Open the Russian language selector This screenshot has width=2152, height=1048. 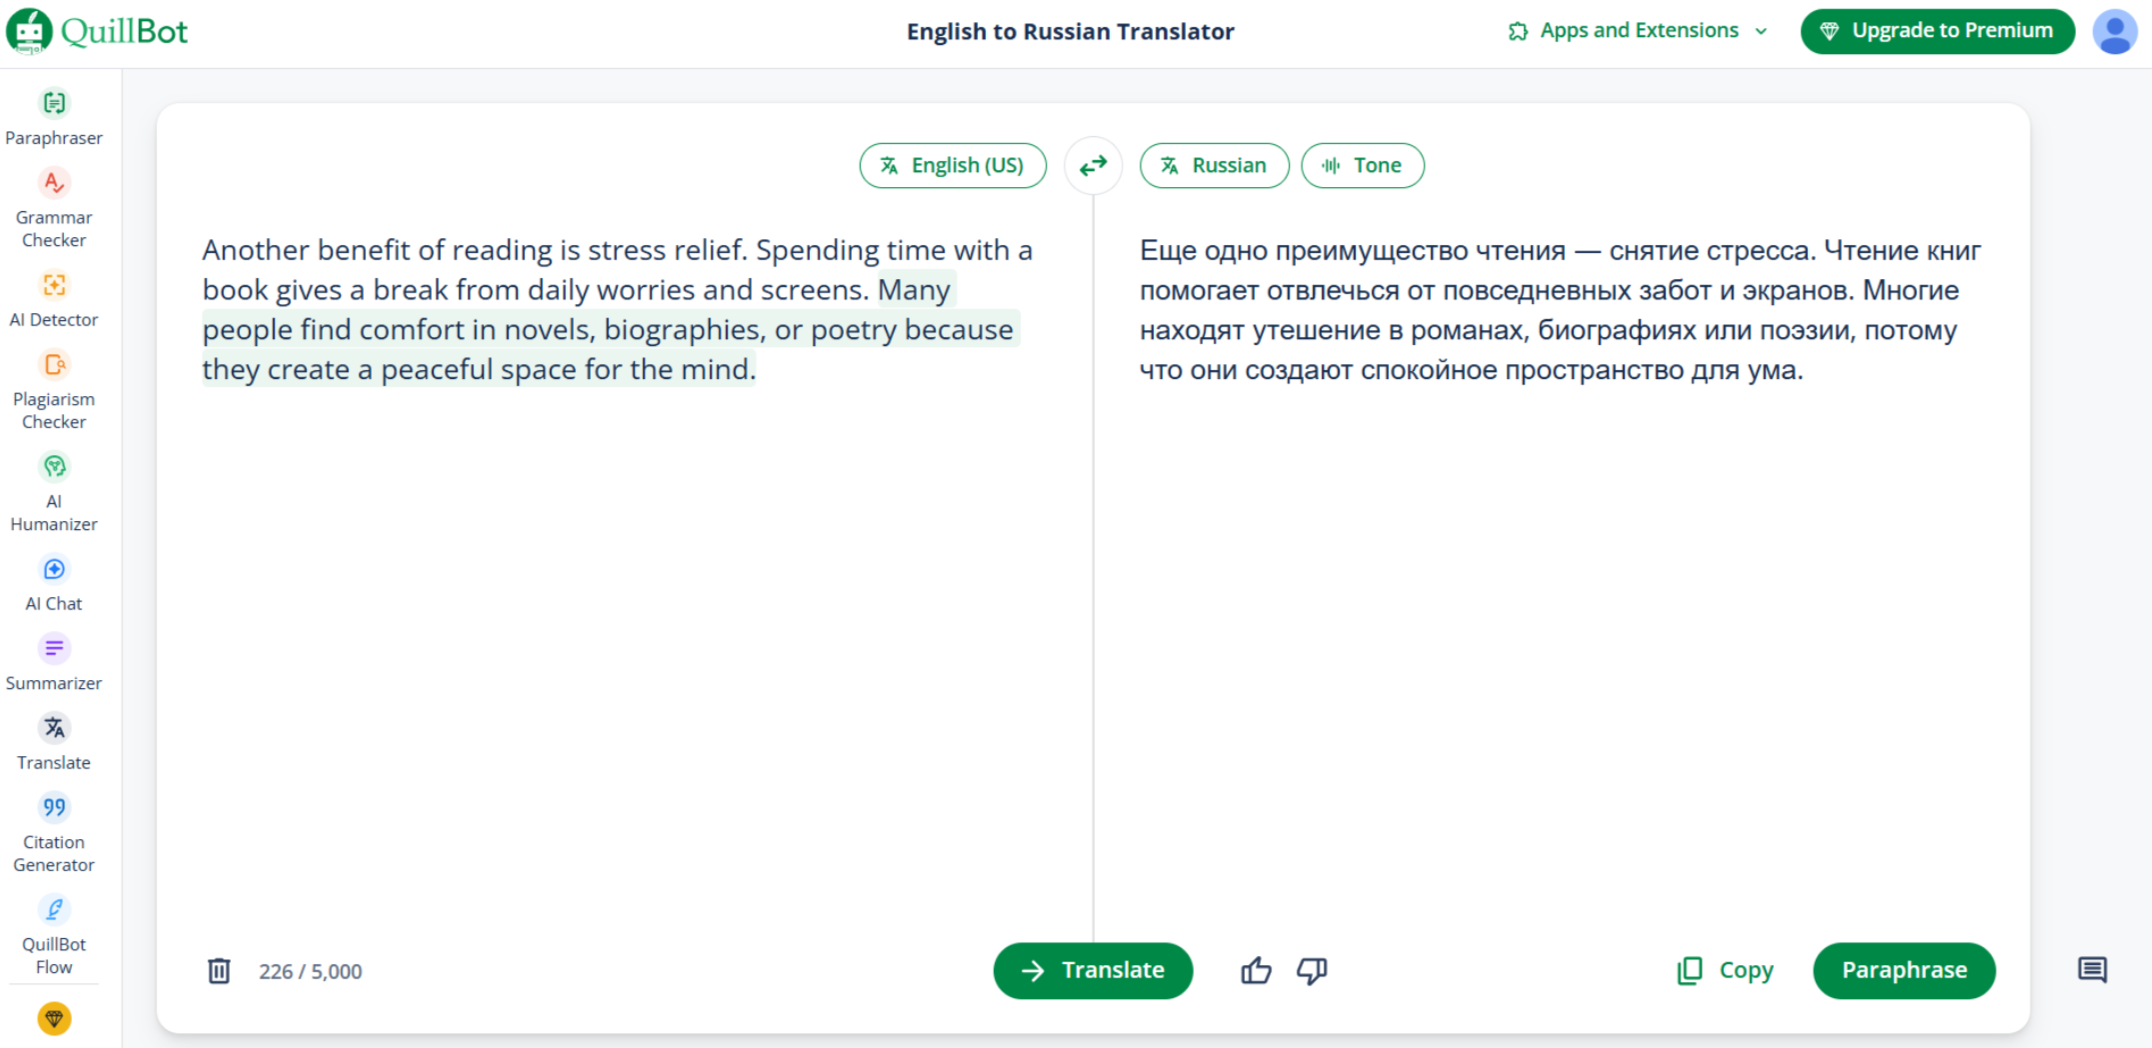[x=1214, y=165]
